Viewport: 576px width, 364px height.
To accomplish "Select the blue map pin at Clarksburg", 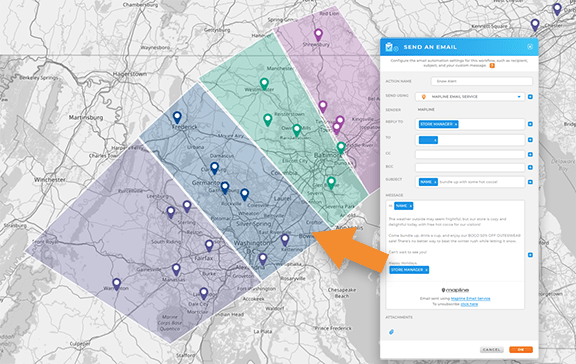I will pos(215,169).
